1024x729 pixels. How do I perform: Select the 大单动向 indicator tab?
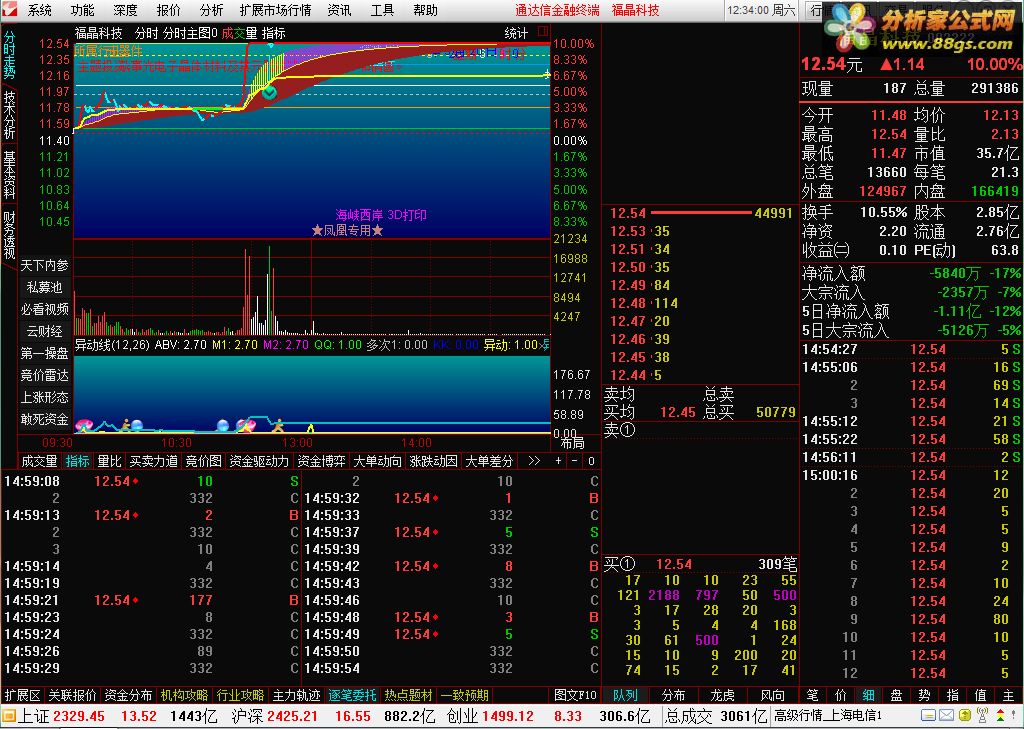[x=377, y=461]
